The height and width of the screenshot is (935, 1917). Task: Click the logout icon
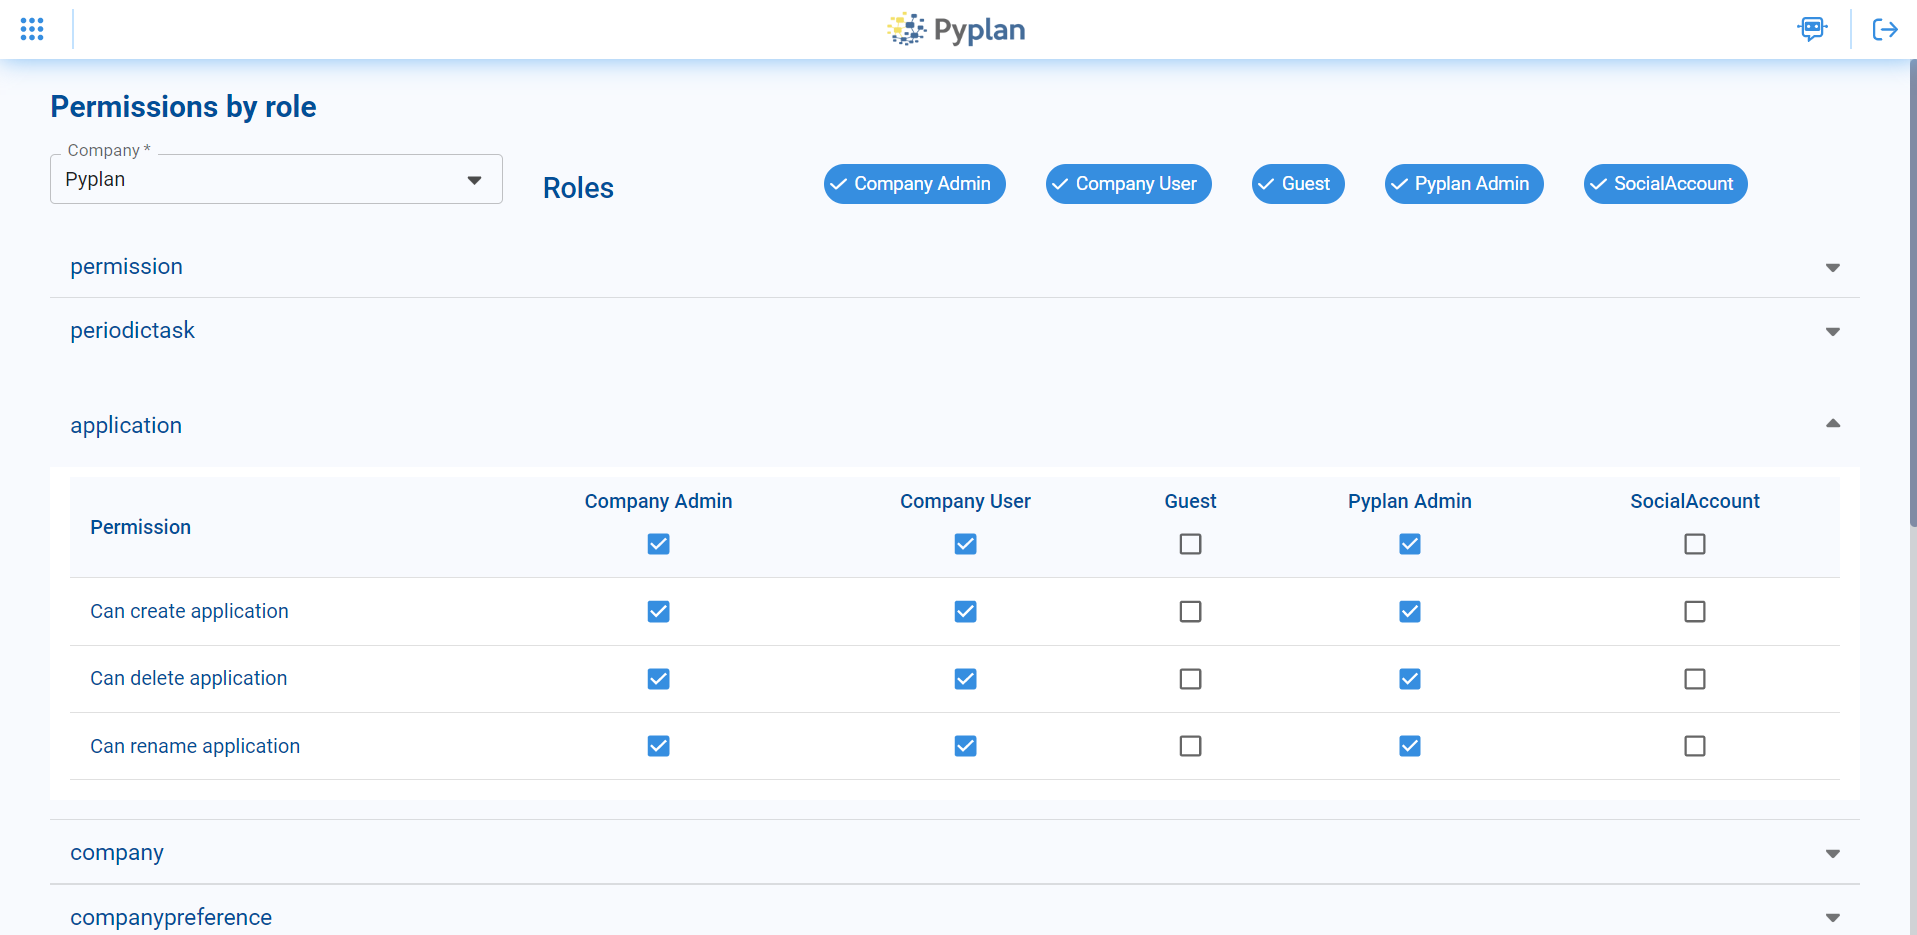[1884, 29]
